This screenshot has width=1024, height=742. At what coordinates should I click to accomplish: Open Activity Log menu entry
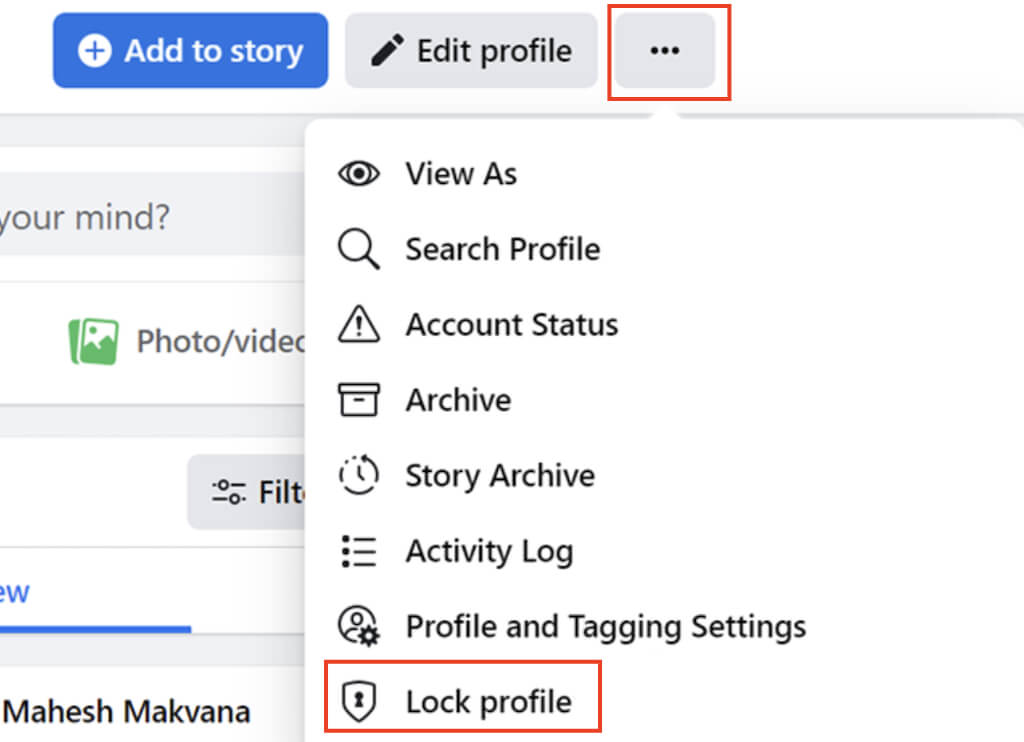pyautogui.click(x=488, y=551)
